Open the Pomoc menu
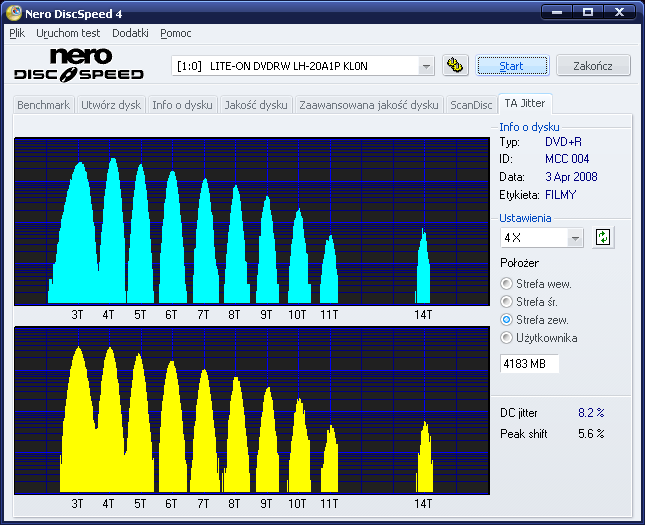This screenshot has height=525, width=645. (176, 33)
